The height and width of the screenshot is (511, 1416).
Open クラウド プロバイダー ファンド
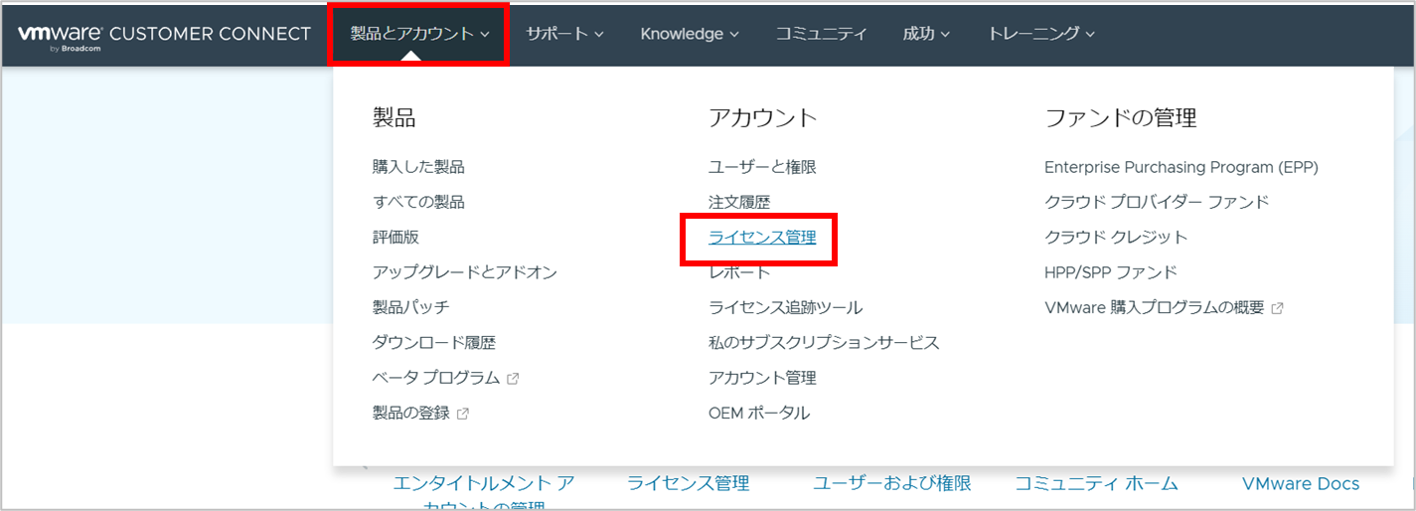click(1156, 202)
